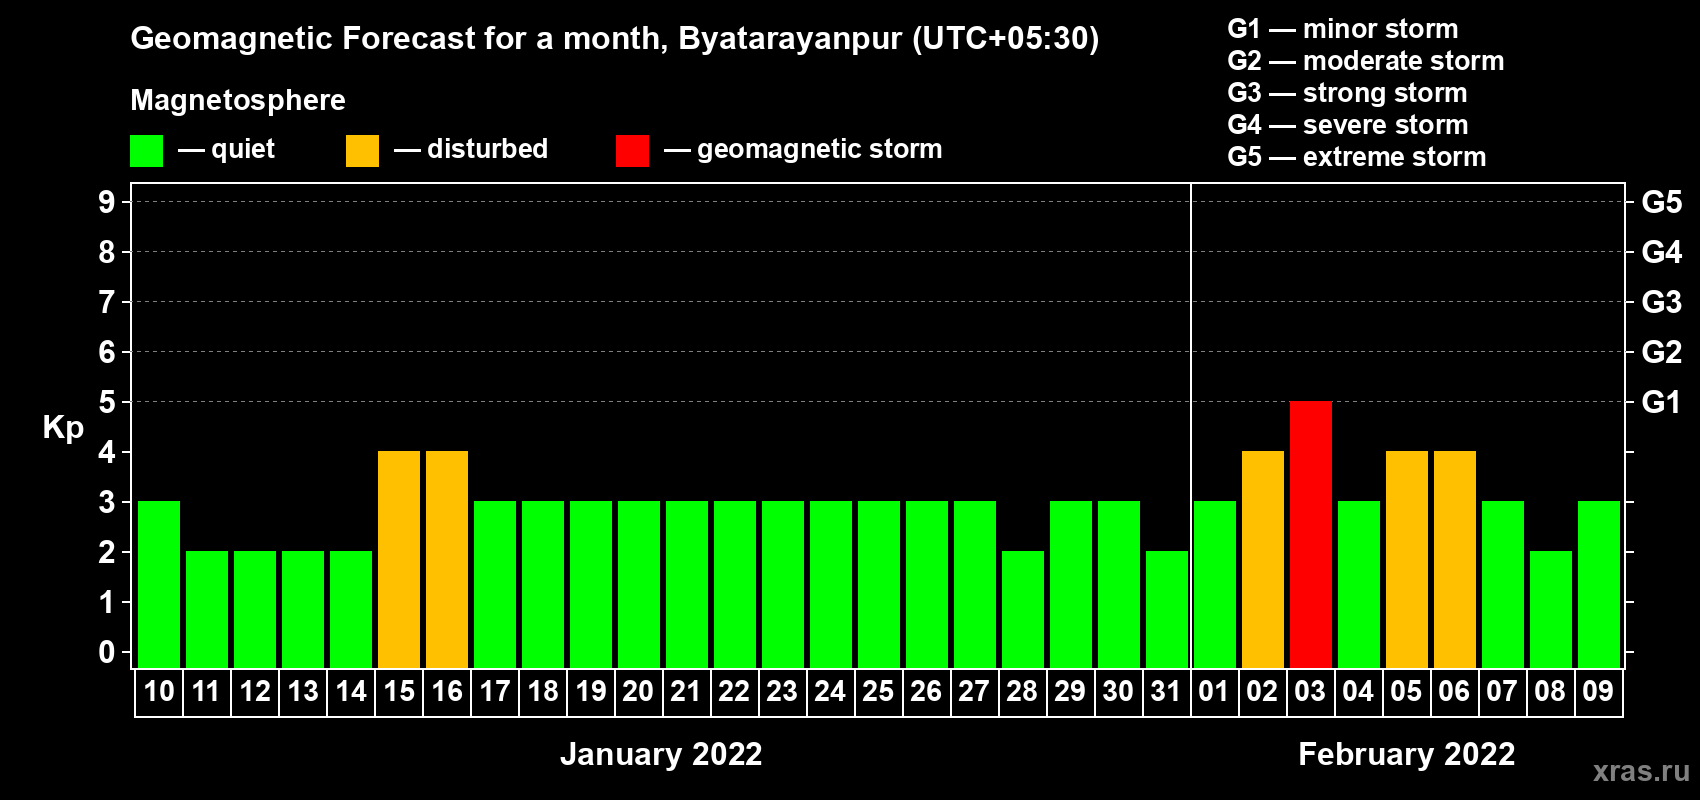Click the January 2022 month label
The image size is (1700, 800).
(x=661, y=754)
